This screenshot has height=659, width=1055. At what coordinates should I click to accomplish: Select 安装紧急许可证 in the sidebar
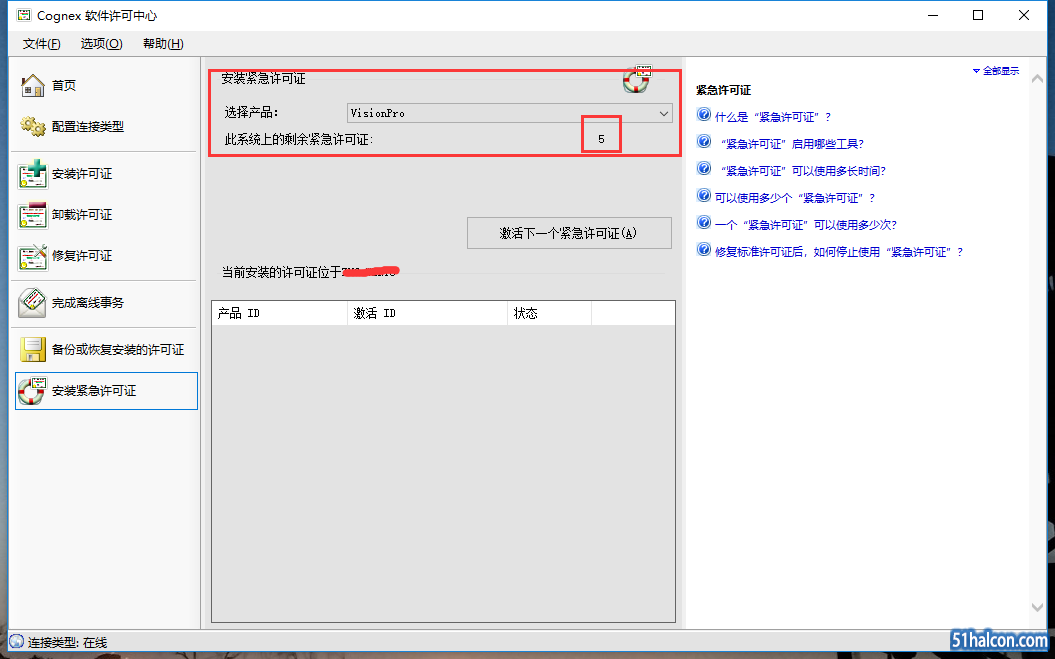(x=106, y=390)
